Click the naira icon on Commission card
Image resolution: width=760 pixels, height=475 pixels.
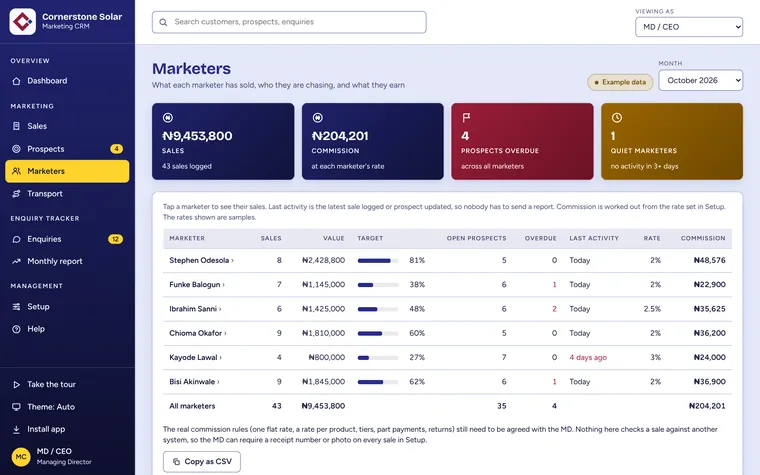317,117
